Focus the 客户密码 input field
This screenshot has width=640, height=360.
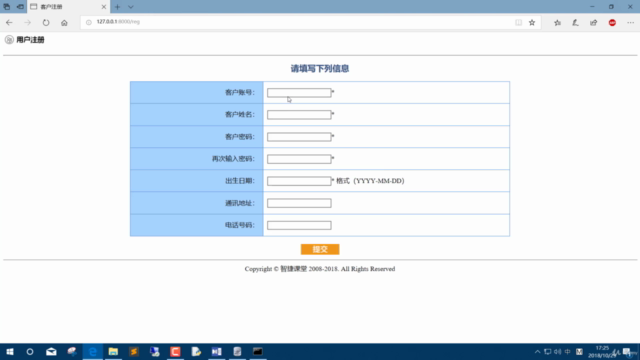[299, 137]
